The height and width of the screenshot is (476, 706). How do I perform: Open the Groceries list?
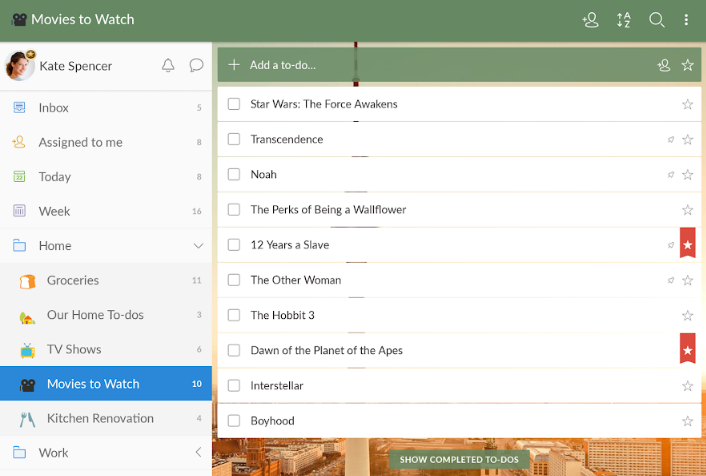(73, 281)
